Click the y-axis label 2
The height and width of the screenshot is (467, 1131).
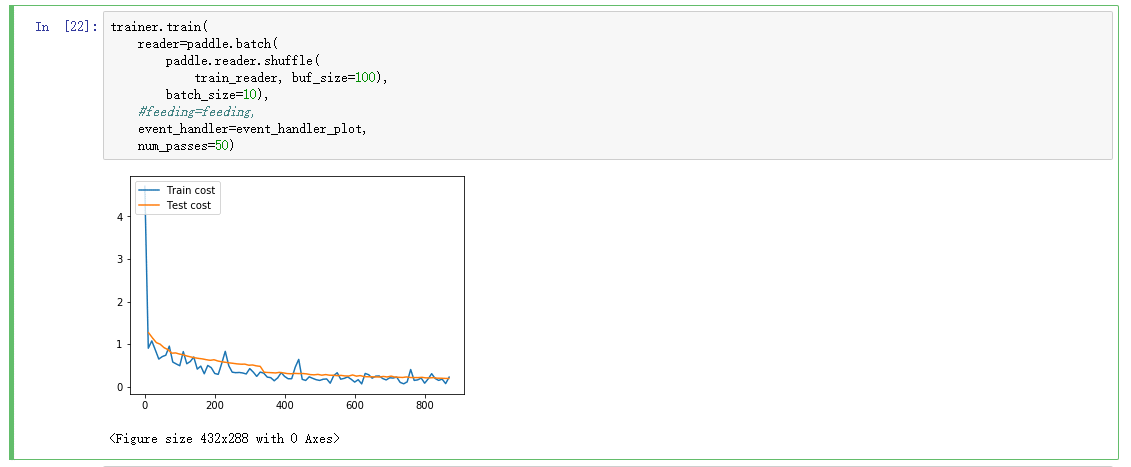120,302
